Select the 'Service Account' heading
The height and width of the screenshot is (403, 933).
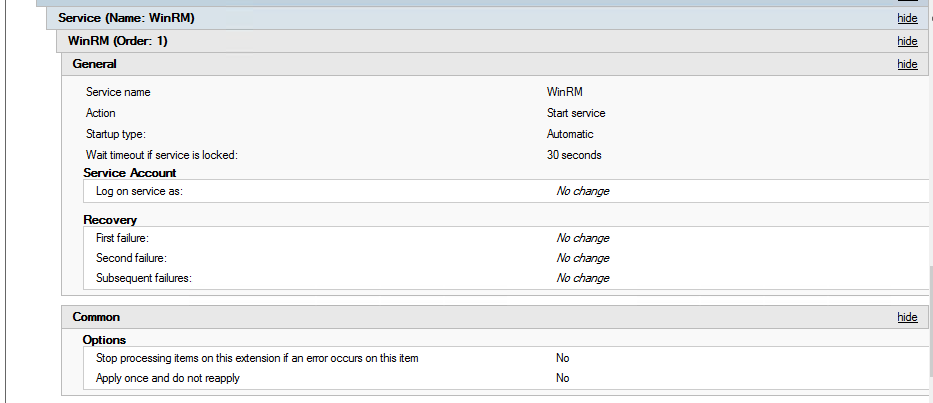130,173
